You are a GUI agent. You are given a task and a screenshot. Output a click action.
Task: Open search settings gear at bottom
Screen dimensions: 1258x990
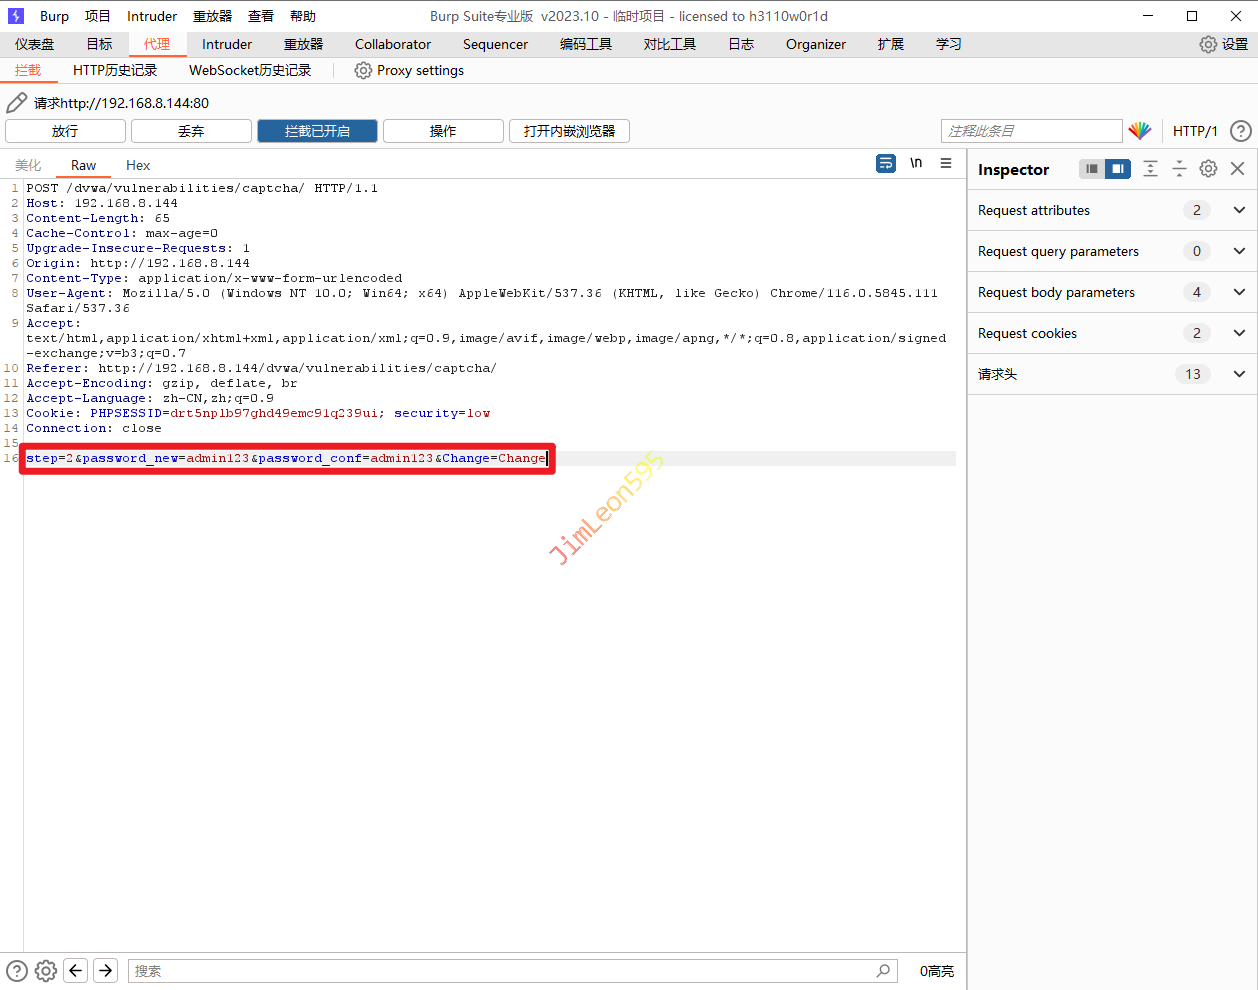point(46,970)
